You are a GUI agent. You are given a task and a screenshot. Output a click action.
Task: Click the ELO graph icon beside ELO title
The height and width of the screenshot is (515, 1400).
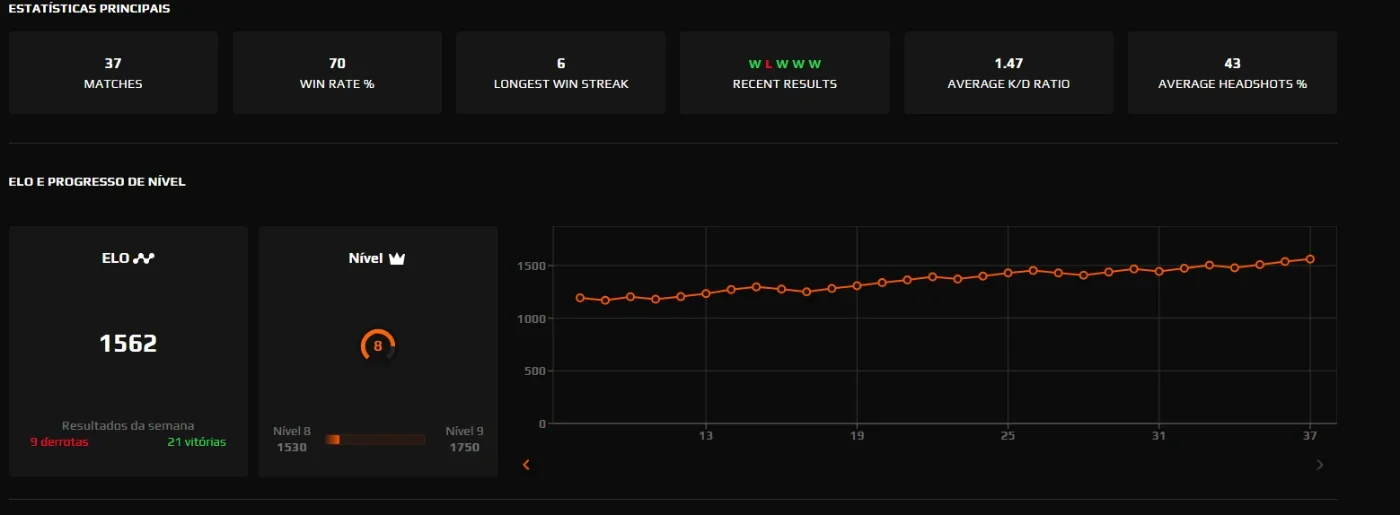[x=144, y=258]
